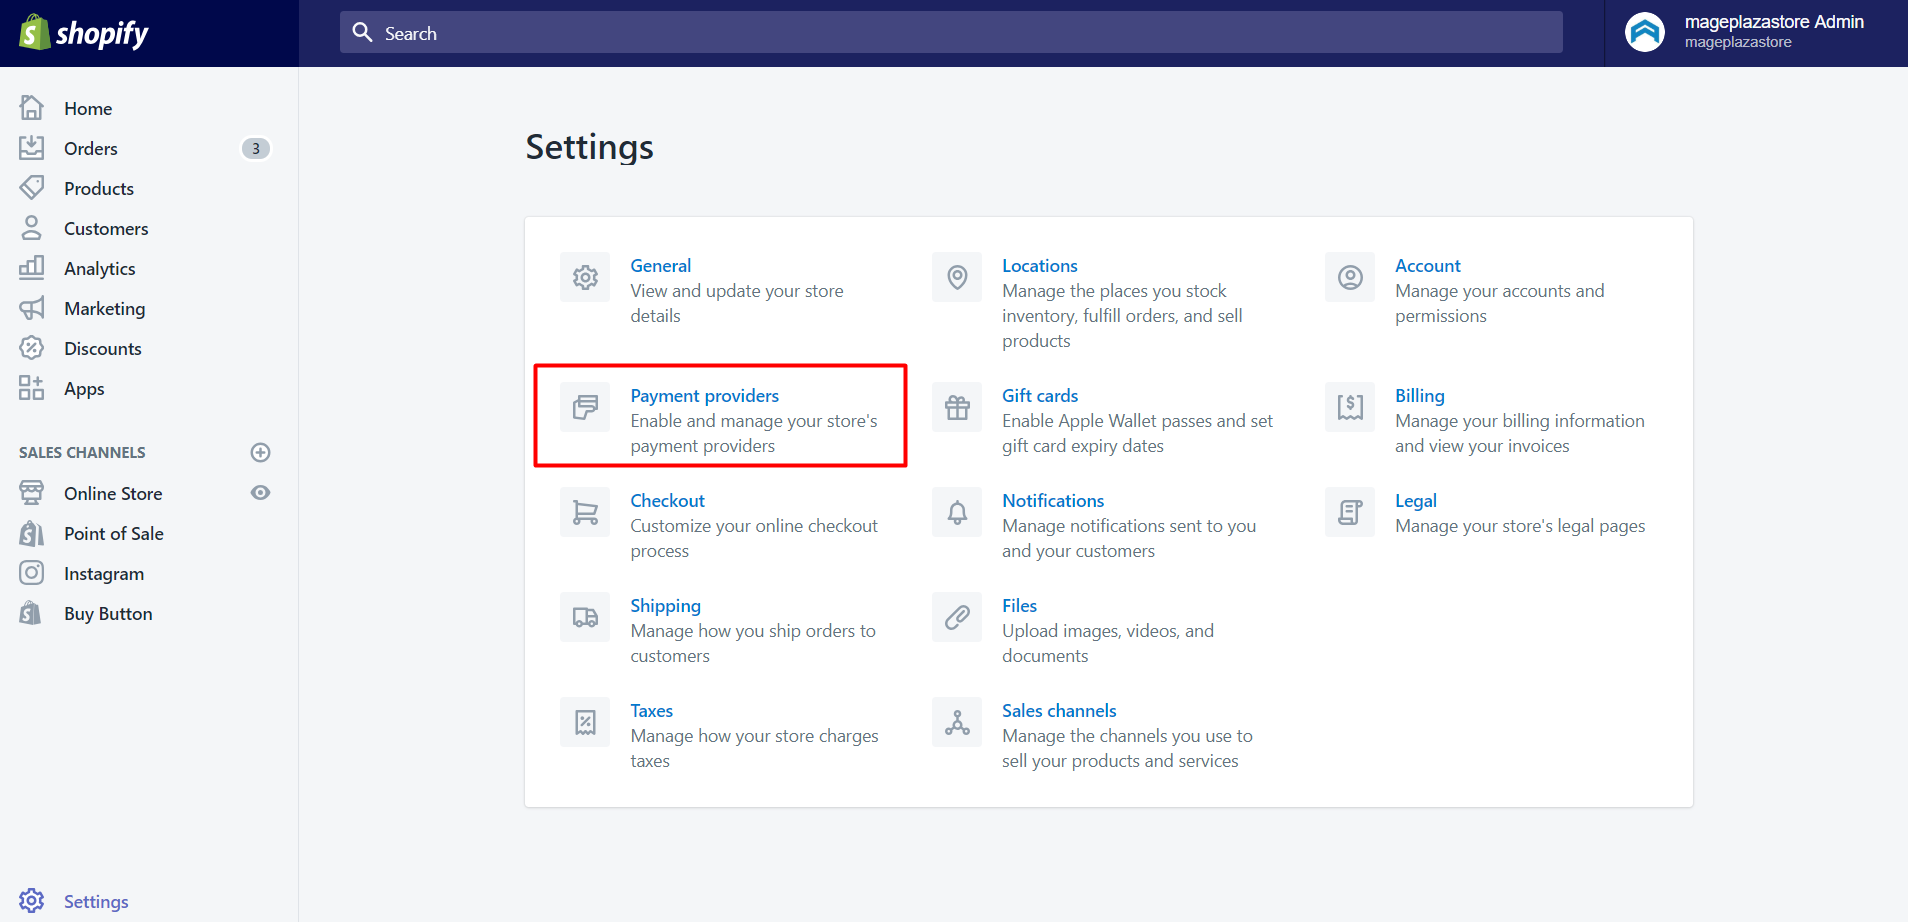Open the Home section in sidebar
1908x922 pixels.
click(86, 108)
